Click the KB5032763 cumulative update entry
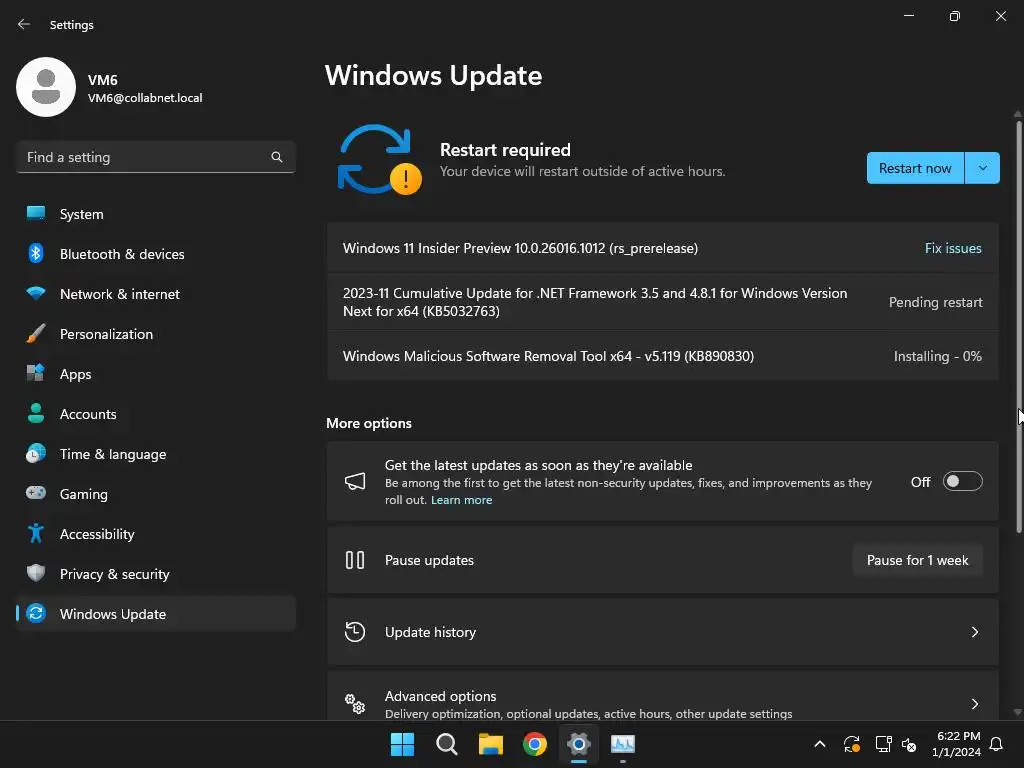The image size is (1024, 768). 663,302
